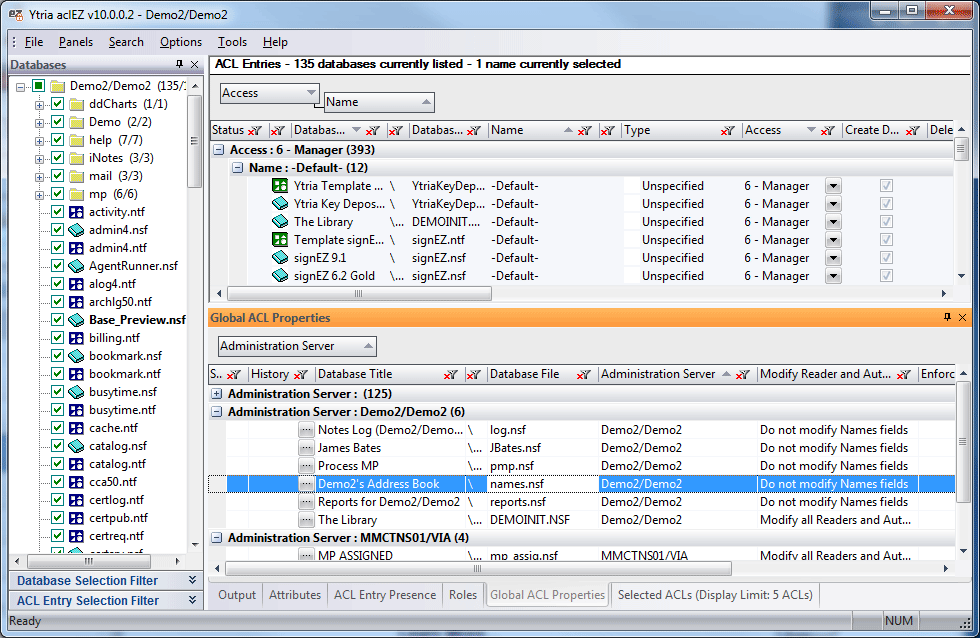Image resolution: width=980 pixels, height=638 pixels.
Task: Expand the mail folder tree node
Action: pos(39,177)
